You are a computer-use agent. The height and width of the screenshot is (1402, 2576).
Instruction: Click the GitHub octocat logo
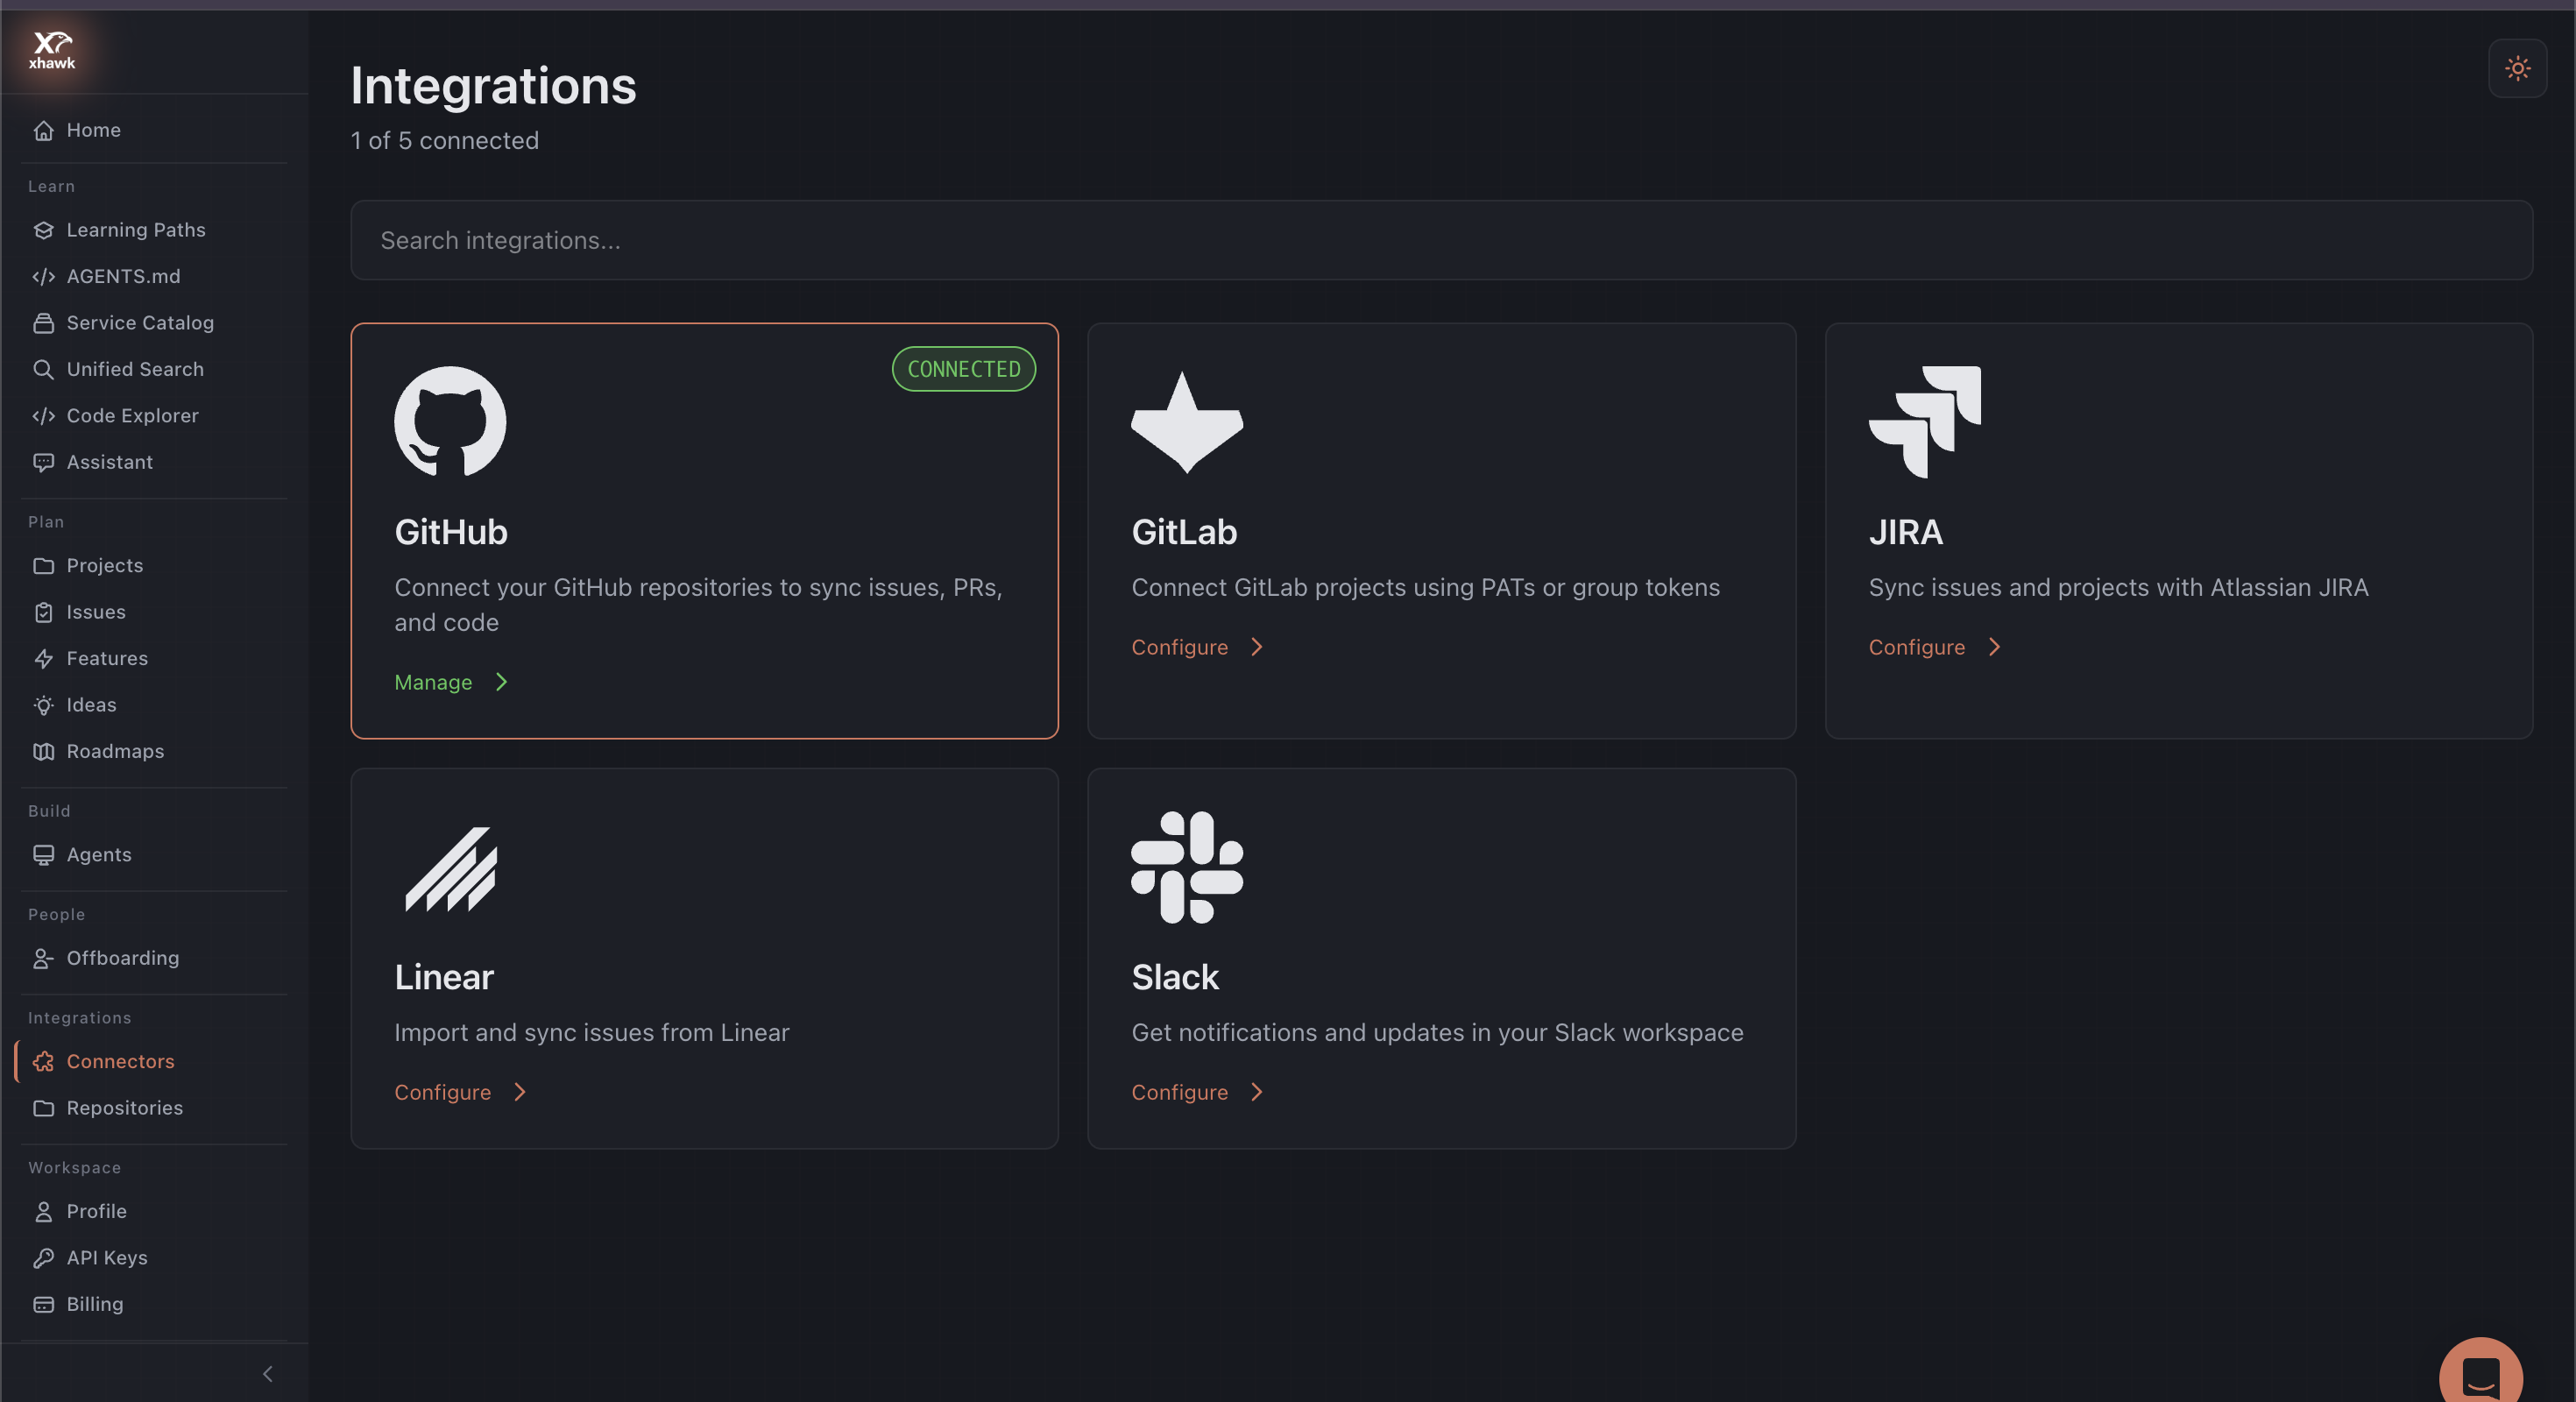[x=450, y=421]
